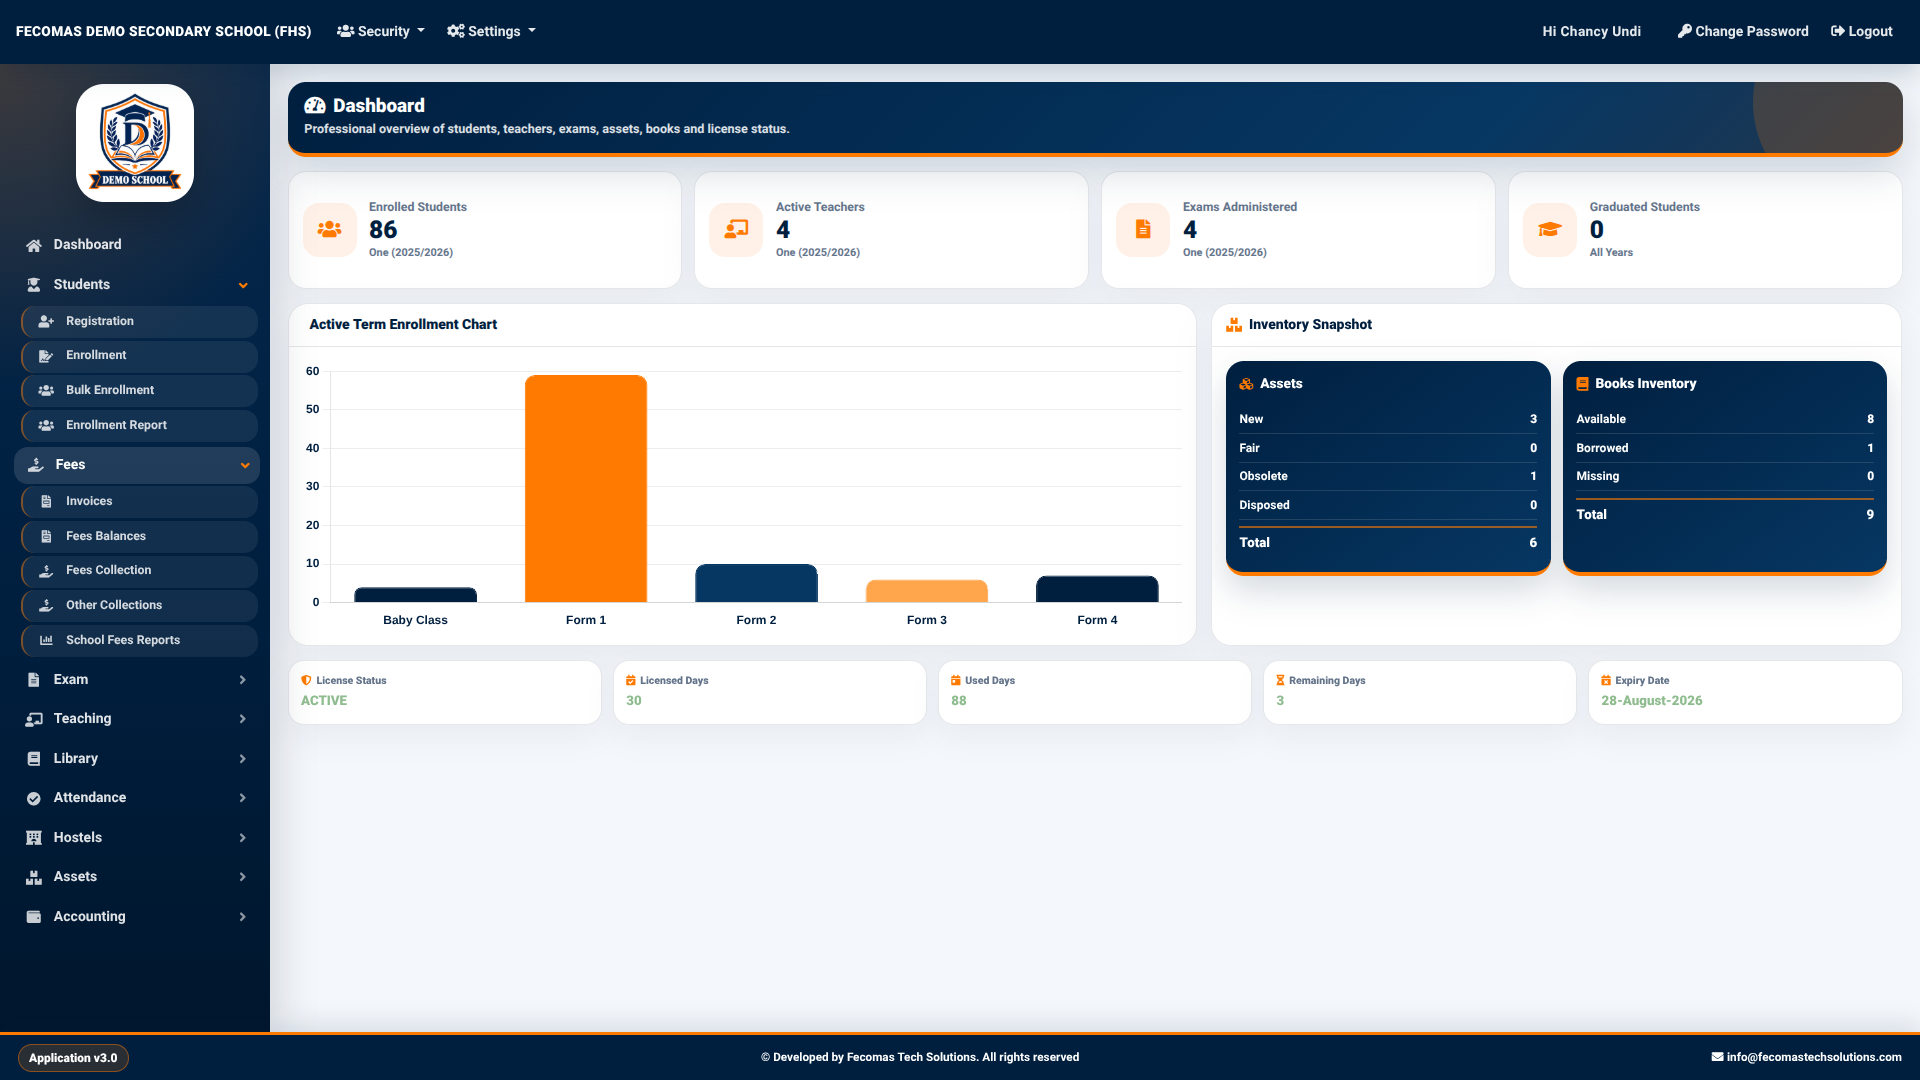Screen dimensions: 1920x1080
Task: Click the orange Form 1 bar
Action: (x=586, y=489)
